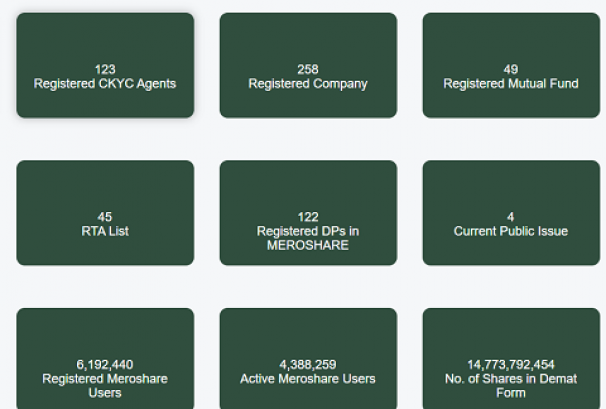This screenshot has width=606, height=409.
Task: Click the "Current Public Issue" label text
Action: [x=511, y=231]
